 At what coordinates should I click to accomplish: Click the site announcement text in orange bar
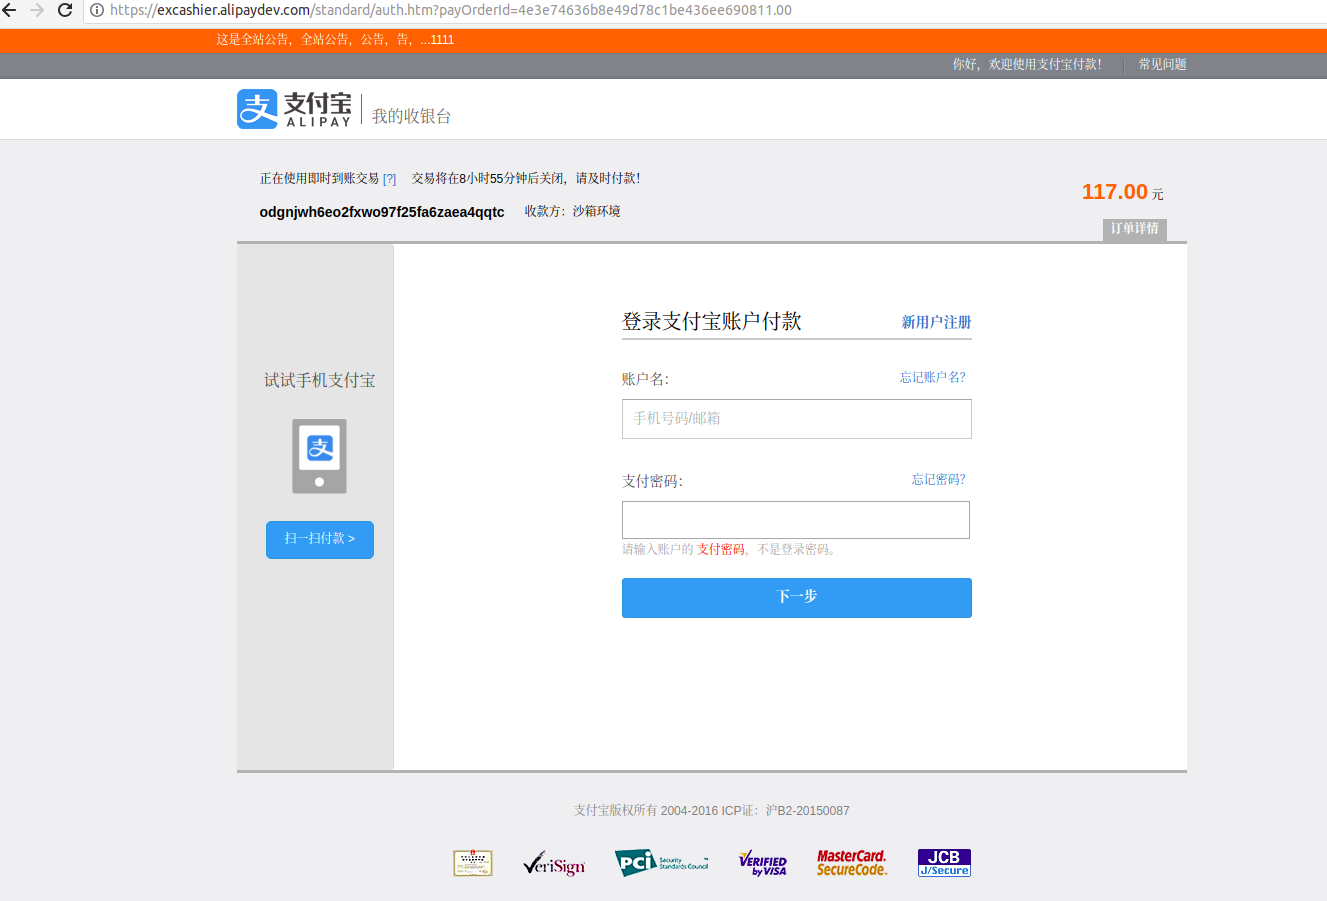pos(335,40)
